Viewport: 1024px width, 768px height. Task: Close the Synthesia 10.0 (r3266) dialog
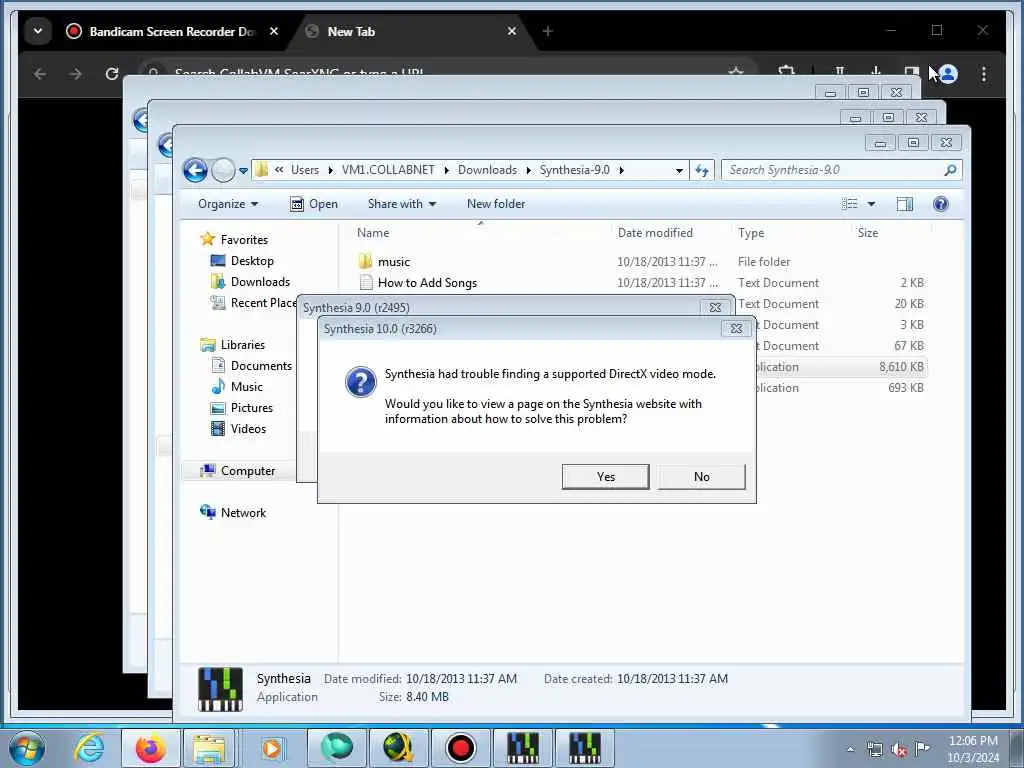736,328
